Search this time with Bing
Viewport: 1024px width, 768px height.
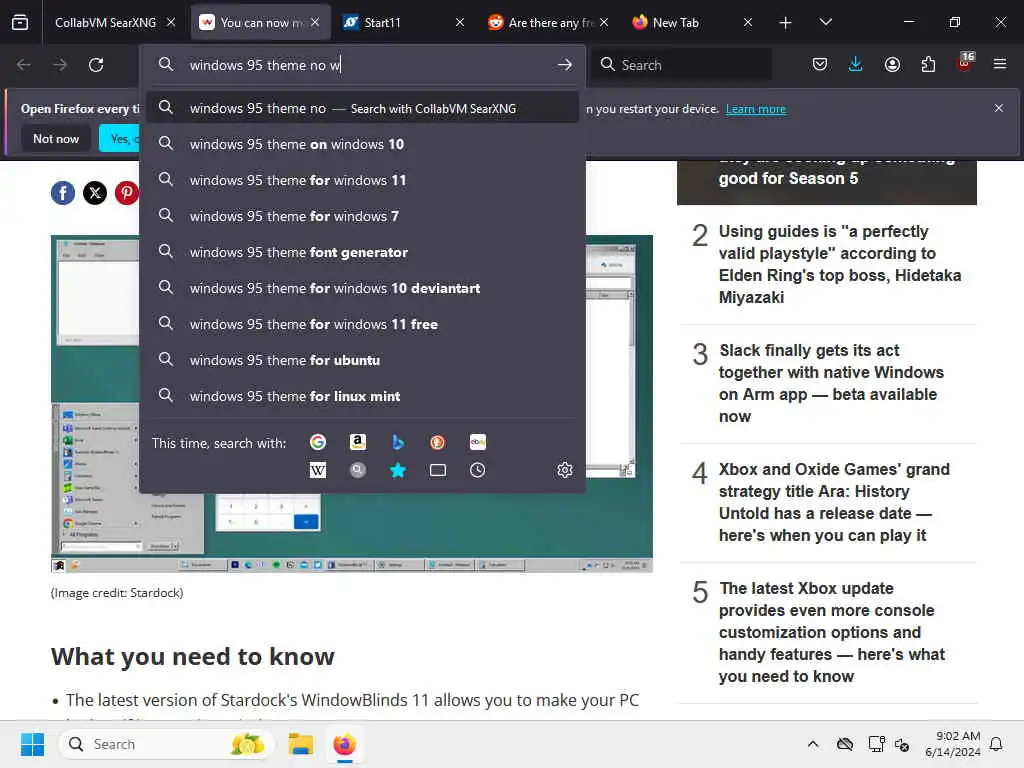398,442
